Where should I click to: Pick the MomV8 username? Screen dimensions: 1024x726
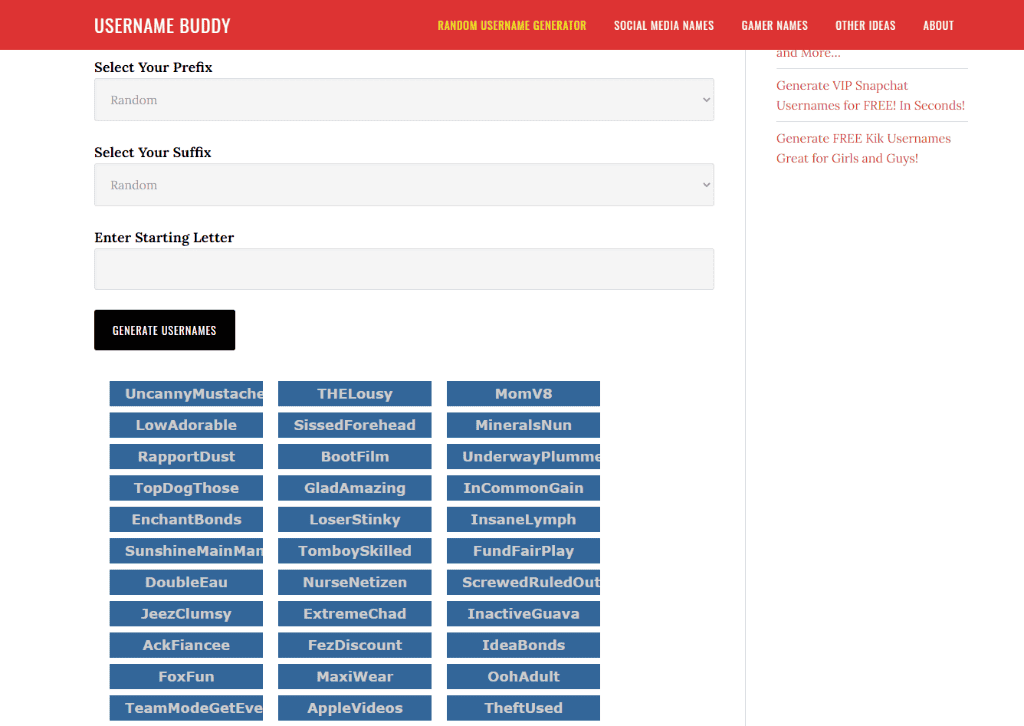tap(523, 394)
